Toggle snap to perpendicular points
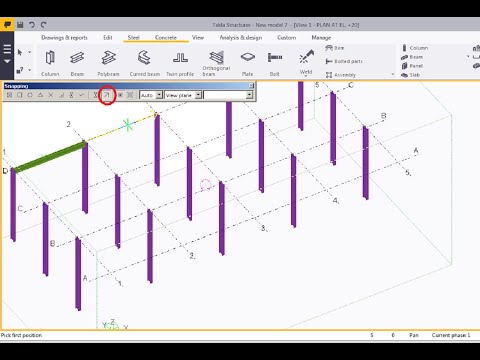The image size is (480, 360). pos(61,95)
